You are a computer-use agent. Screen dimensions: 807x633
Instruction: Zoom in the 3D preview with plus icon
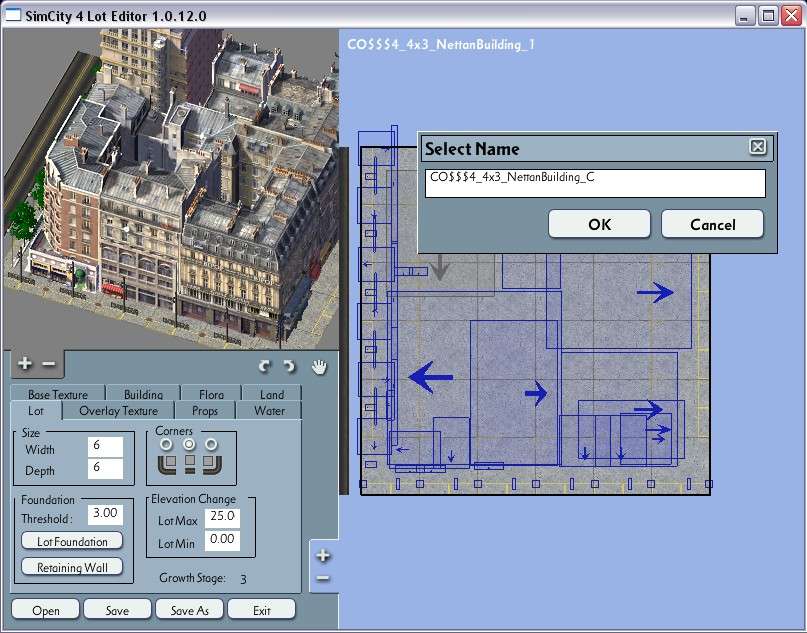click(24, 363)
